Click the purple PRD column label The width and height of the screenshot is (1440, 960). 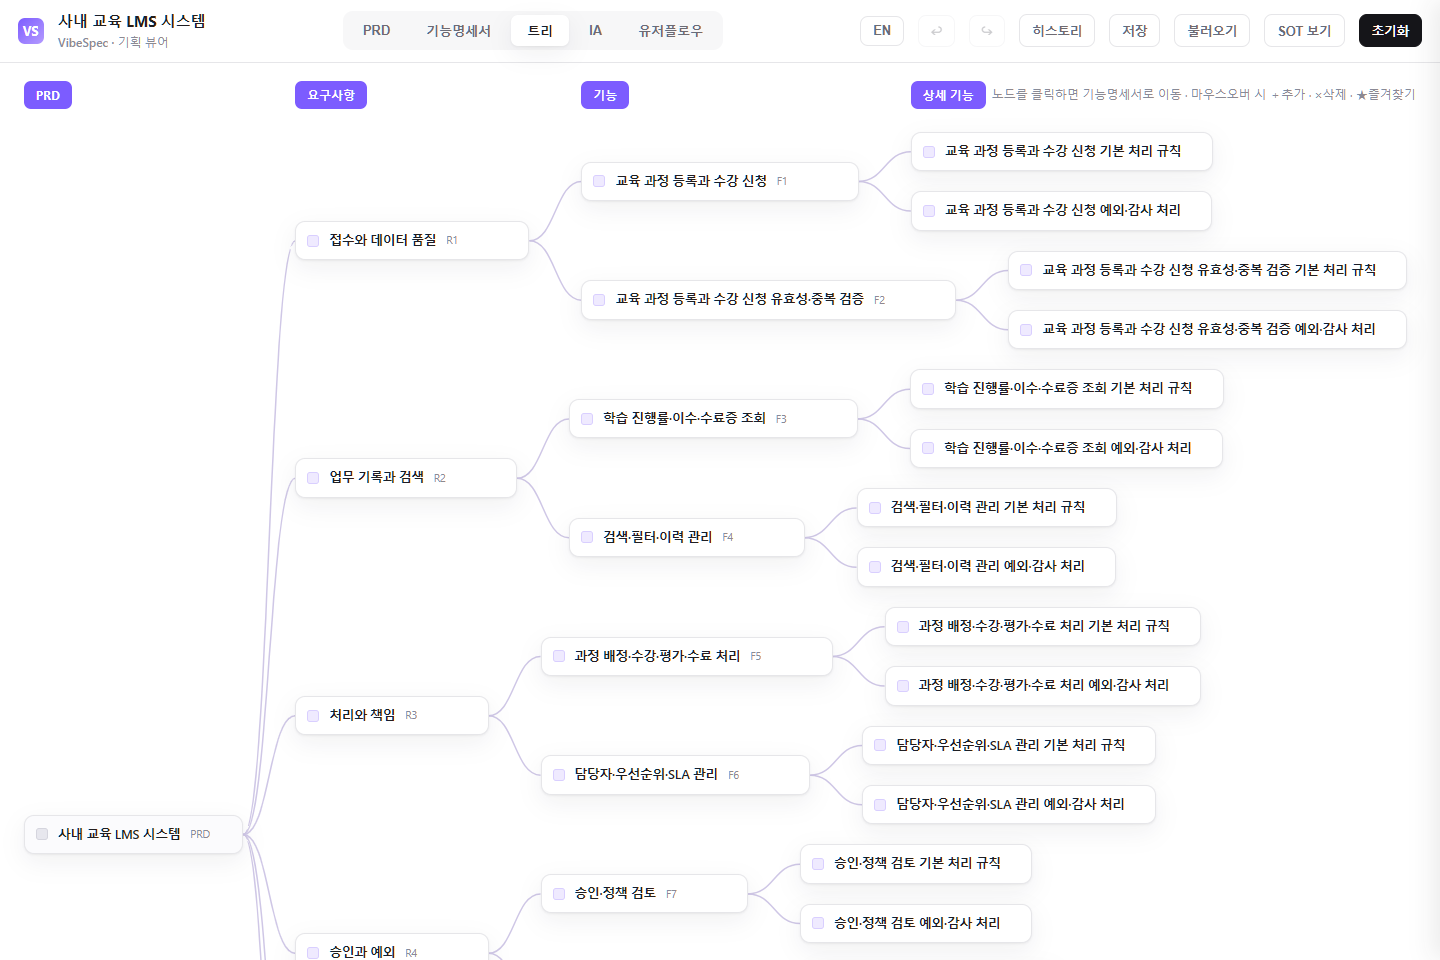click(x=48, y=95)
